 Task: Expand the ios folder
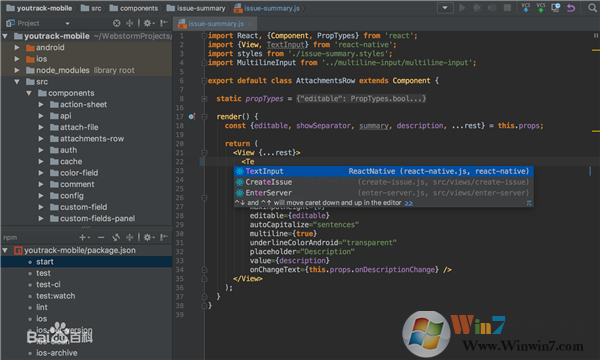point(17,59)
